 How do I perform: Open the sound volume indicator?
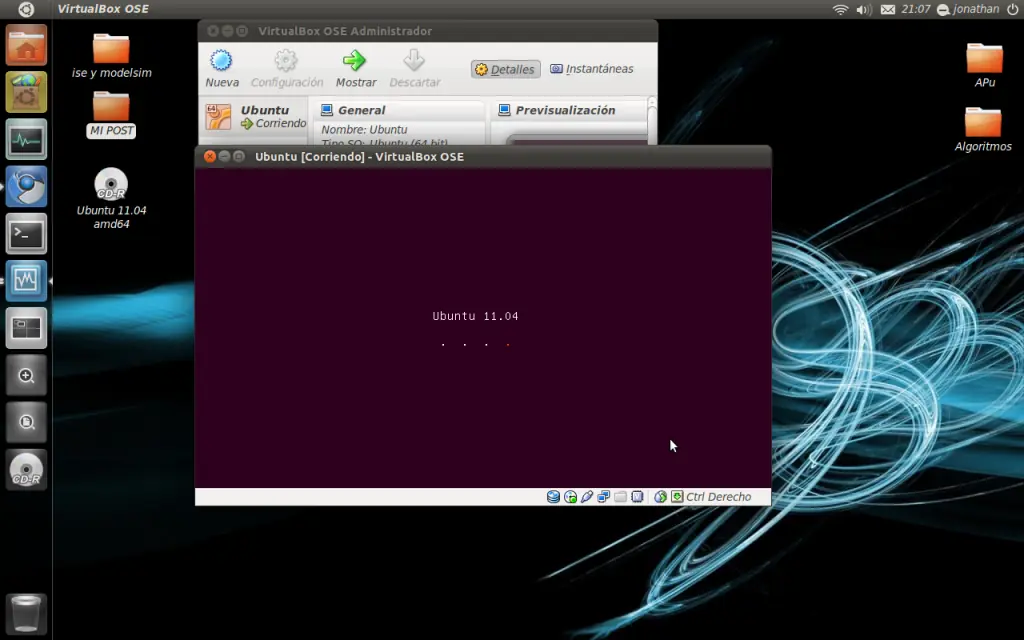[863, 9]
